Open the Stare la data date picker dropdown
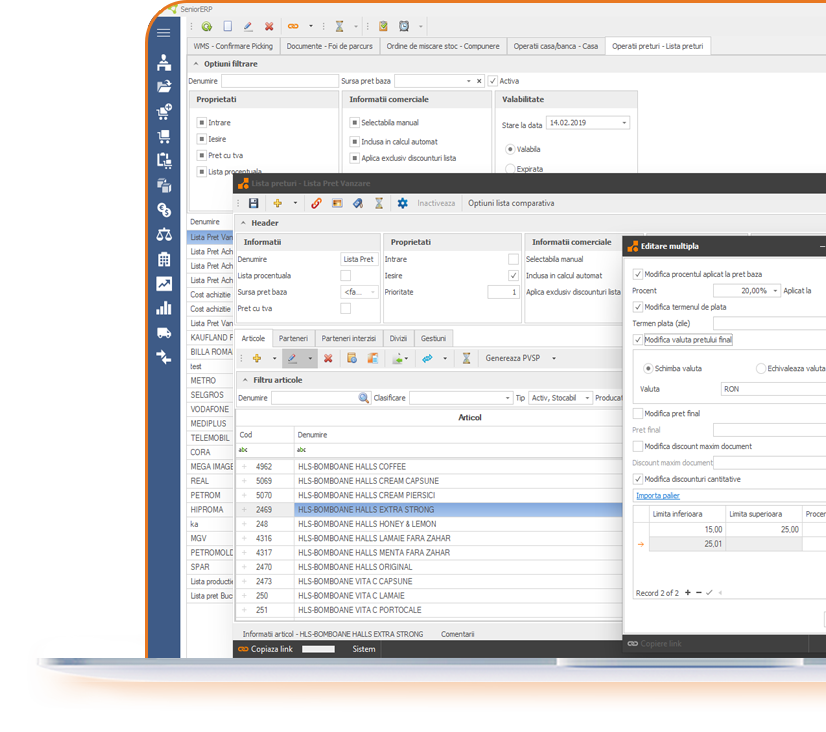826x732 pixels. (625, 121)
